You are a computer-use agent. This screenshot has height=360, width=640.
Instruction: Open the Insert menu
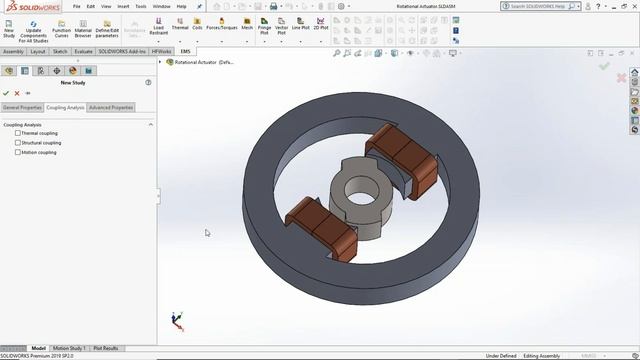123,6
